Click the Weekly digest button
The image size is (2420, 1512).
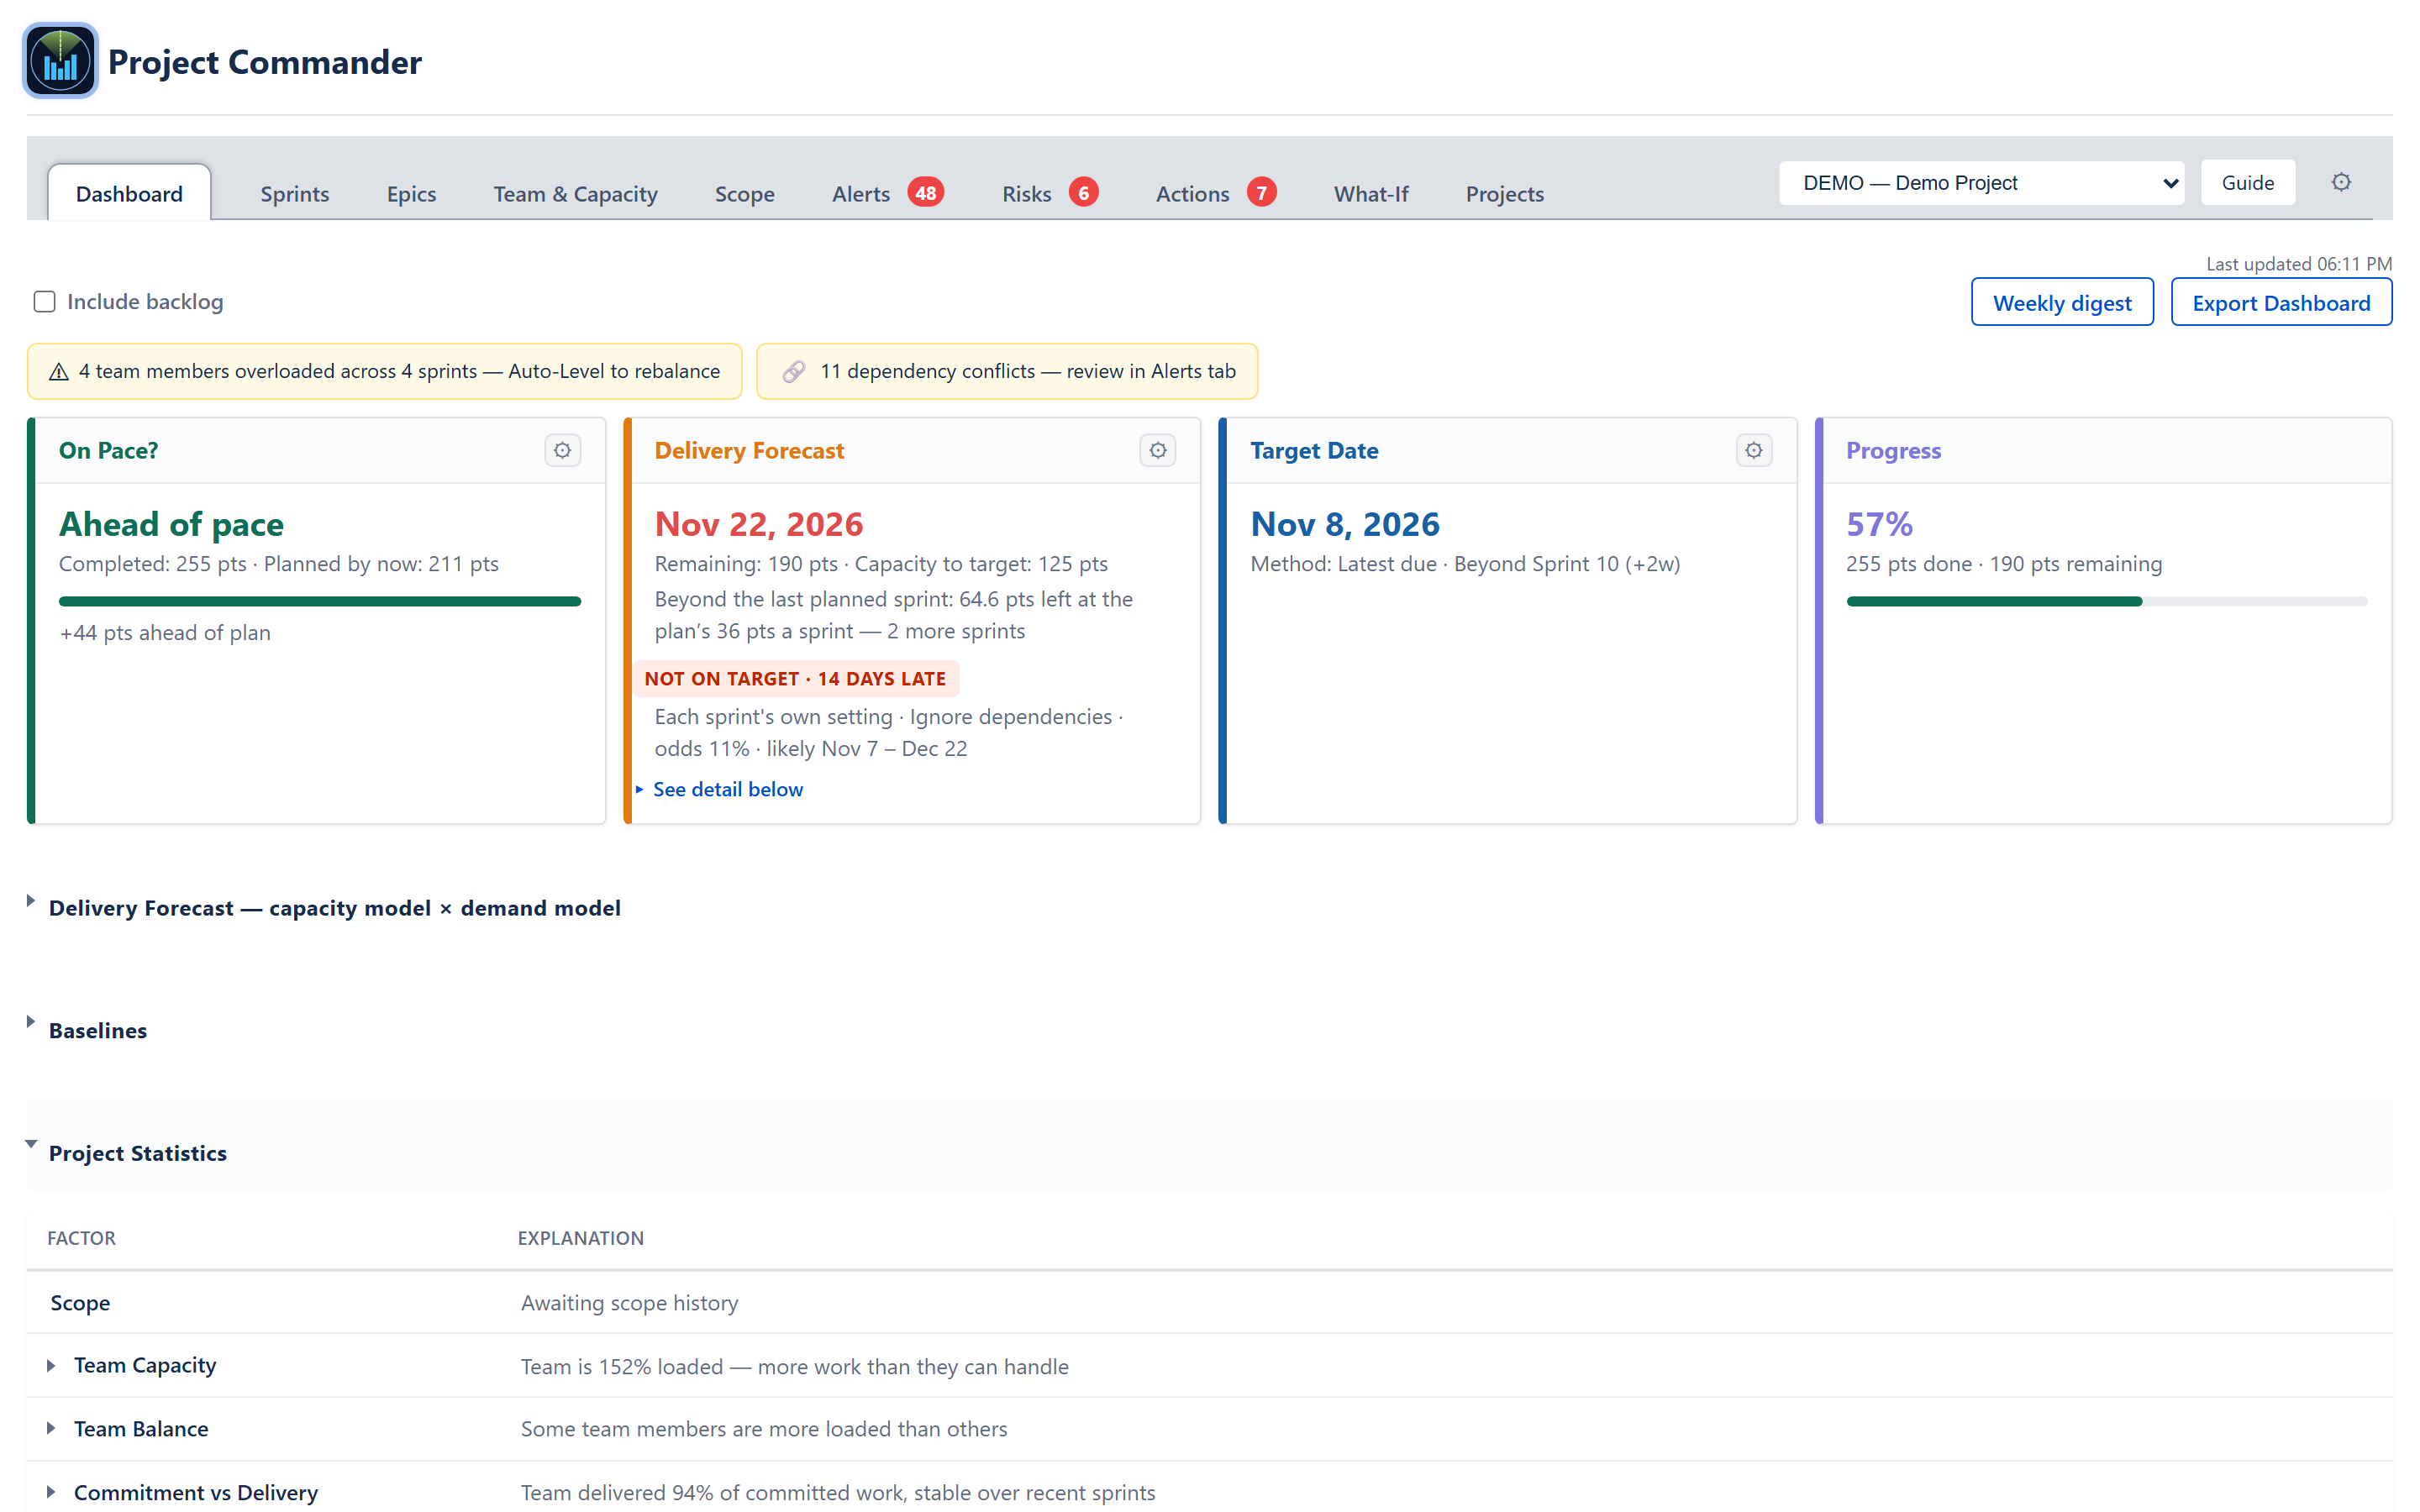click(x=2061, y=302)
